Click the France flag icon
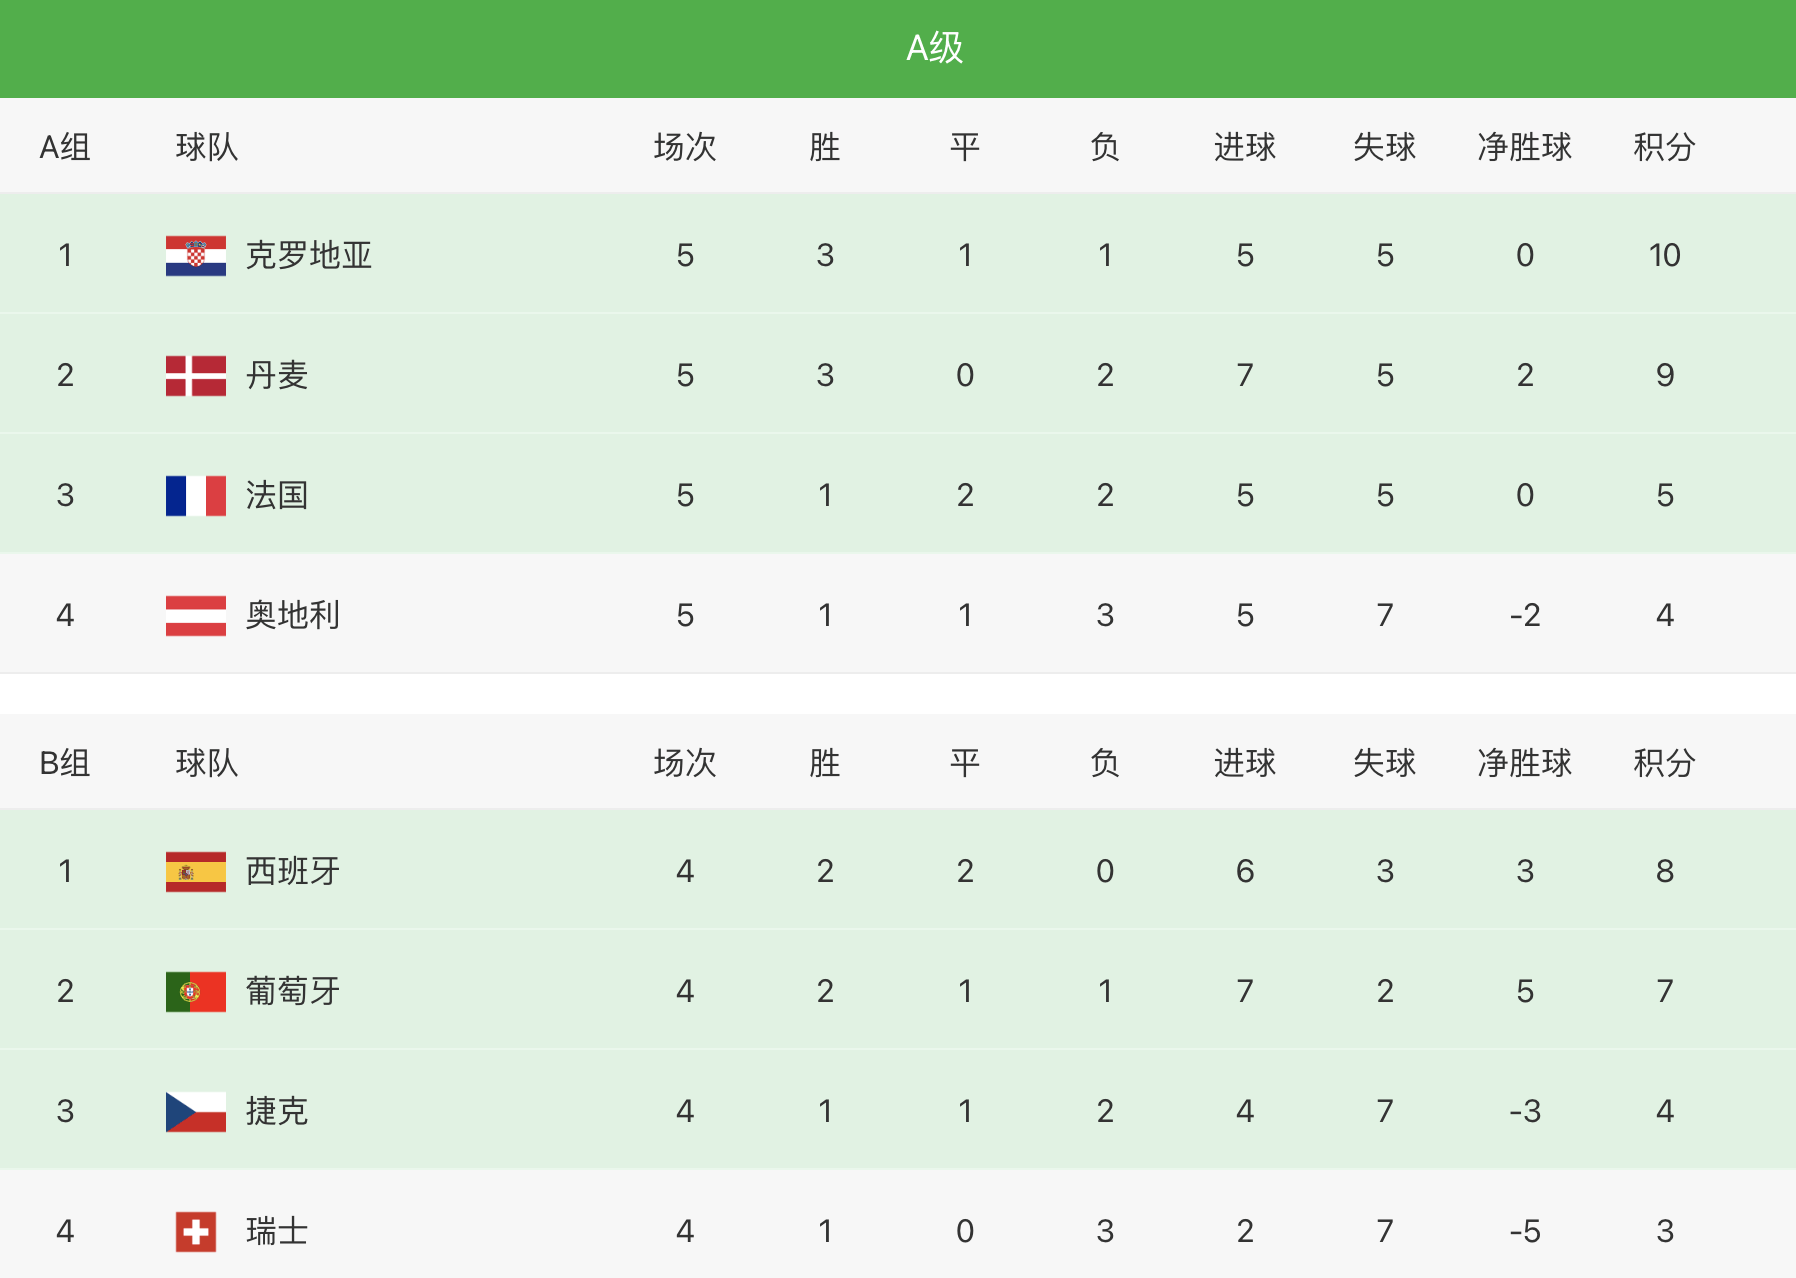 (195, 496)
